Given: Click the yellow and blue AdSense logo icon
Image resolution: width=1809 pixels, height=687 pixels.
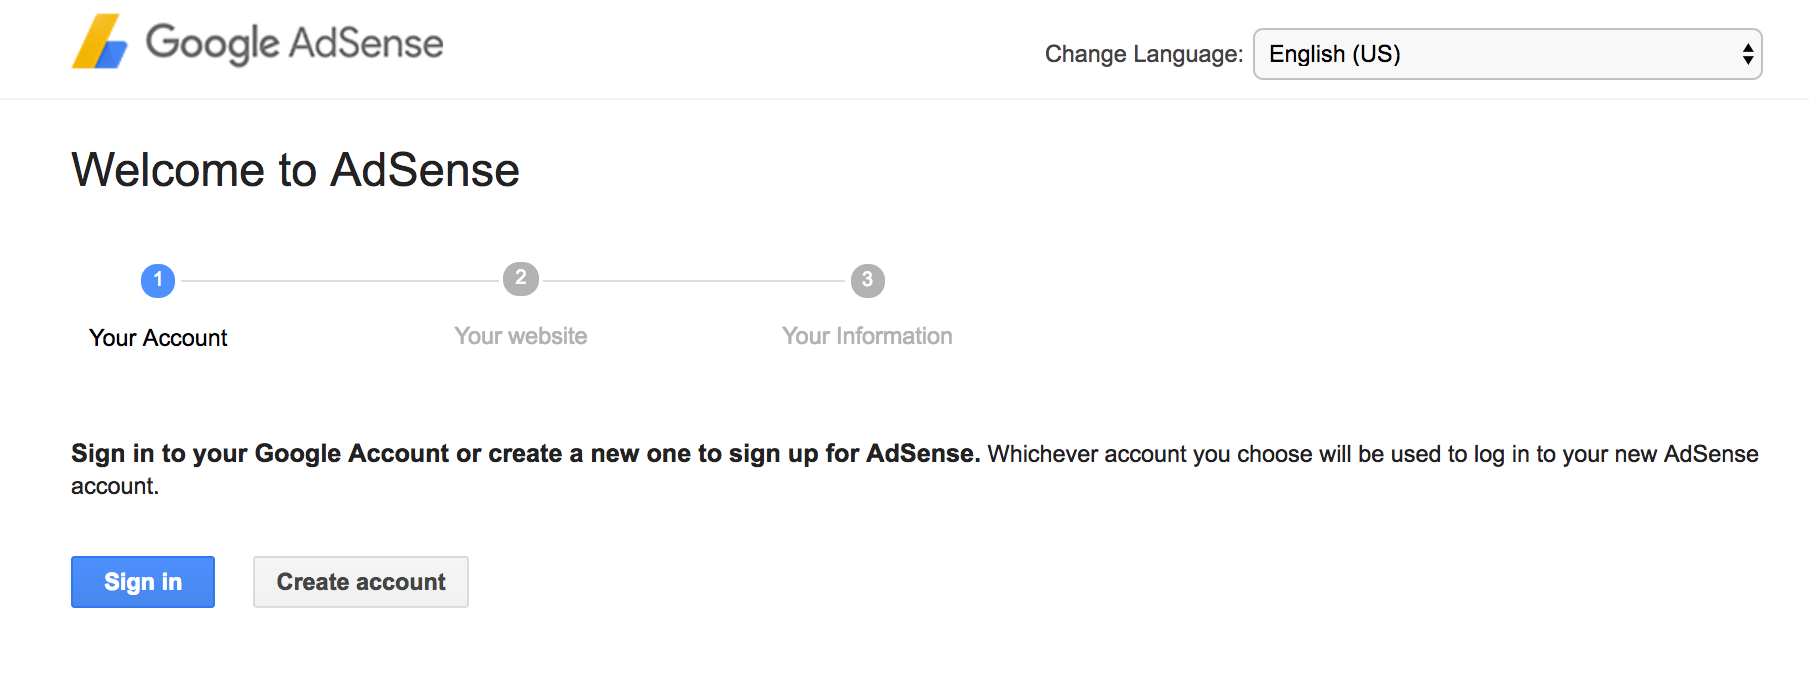Looking at the screenshot, I should pyautogui.click(x=100, y=42).
